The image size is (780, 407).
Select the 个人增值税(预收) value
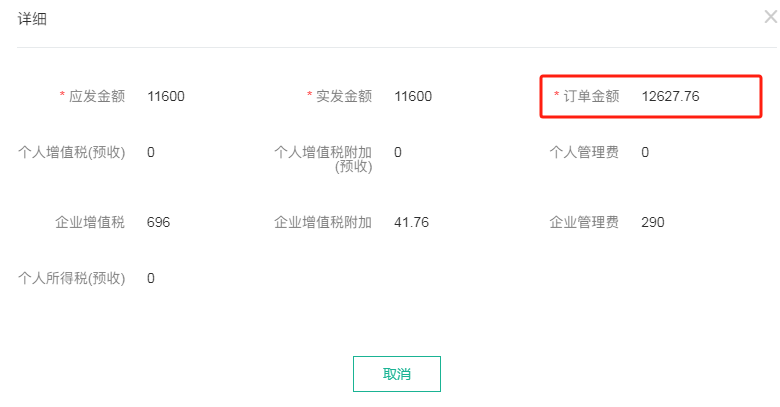pyautogui.click(x=151, y=152)
